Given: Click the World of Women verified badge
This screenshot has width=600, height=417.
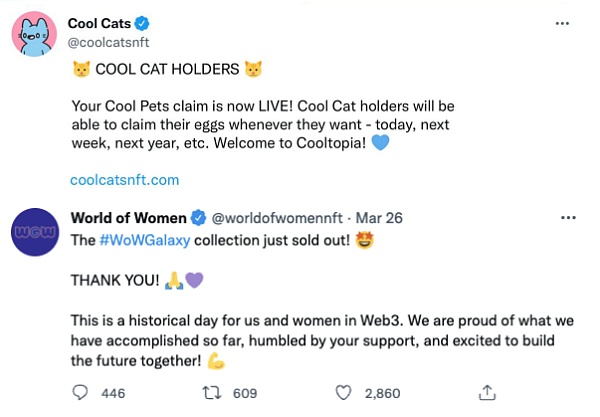Looking at the screenshot, I should tap(197, 217).
